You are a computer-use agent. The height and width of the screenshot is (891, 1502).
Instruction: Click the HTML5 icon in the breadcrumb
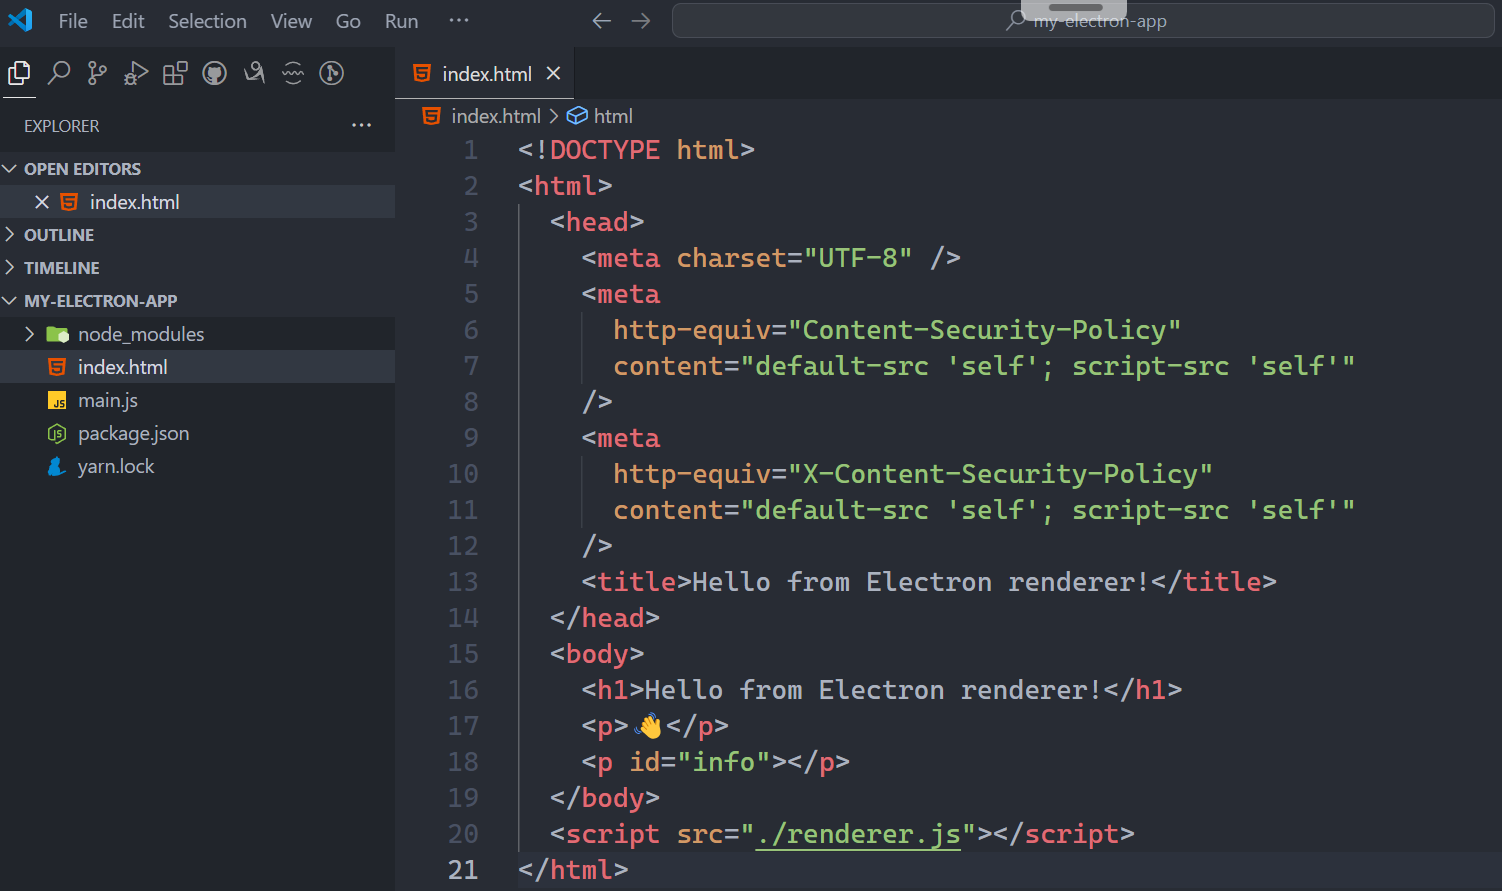coord(431,116)
